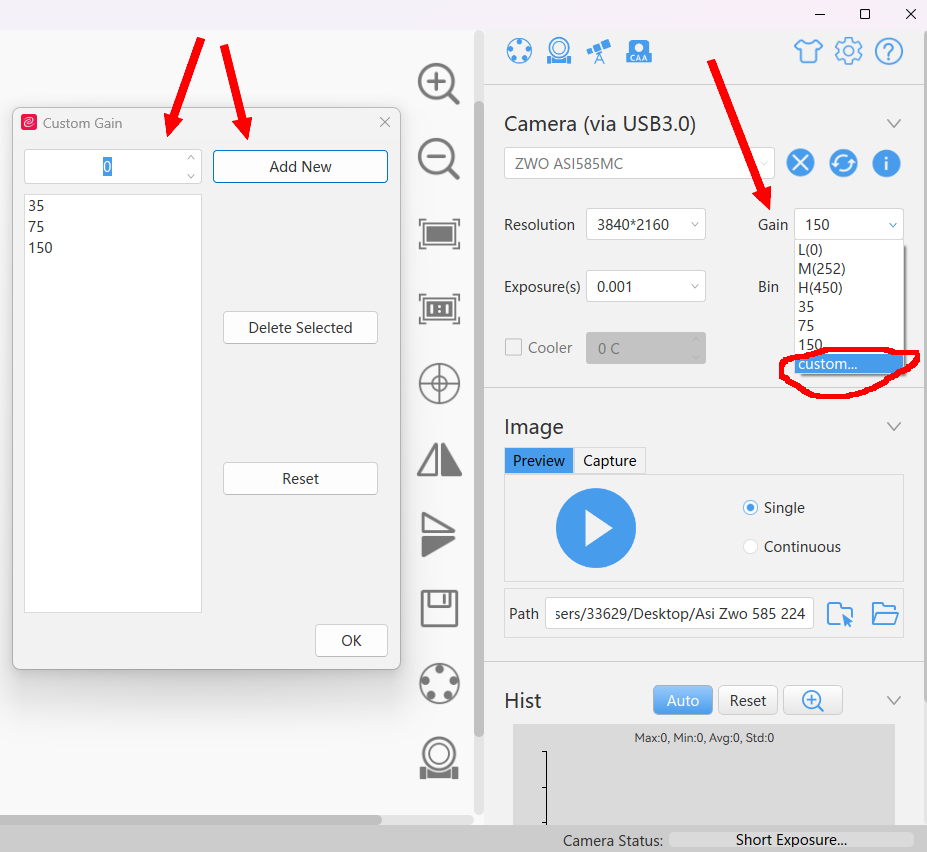Open blue filter wheel panel icon
The image size is (927, 852).
(x=519, y=51)
